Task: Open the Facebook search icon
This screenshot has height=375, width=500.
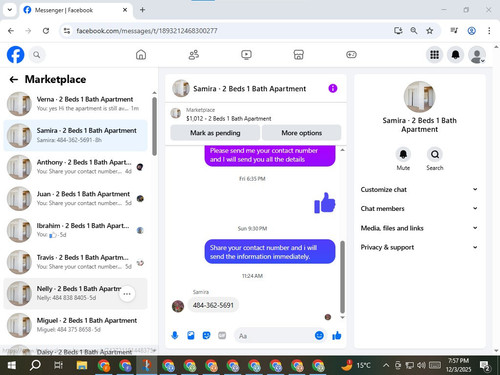Action: 37,55
